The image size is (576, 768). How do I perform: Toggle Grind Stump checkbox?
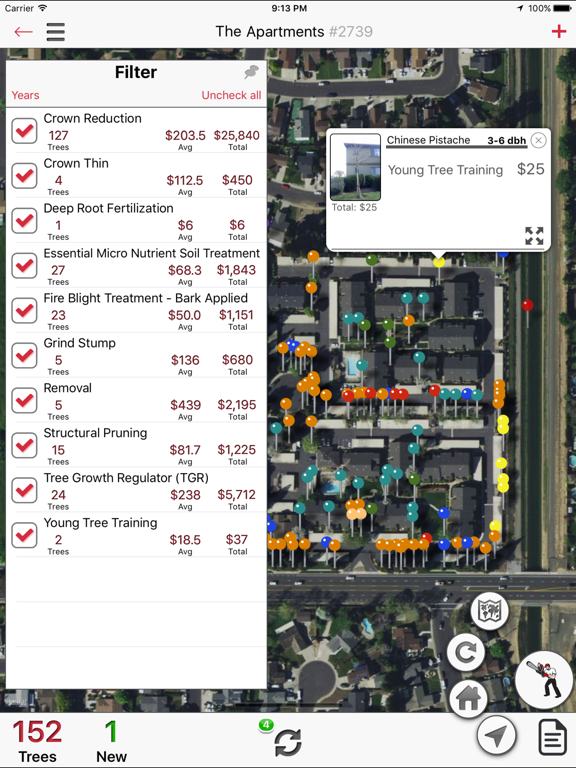coord(24,356)
